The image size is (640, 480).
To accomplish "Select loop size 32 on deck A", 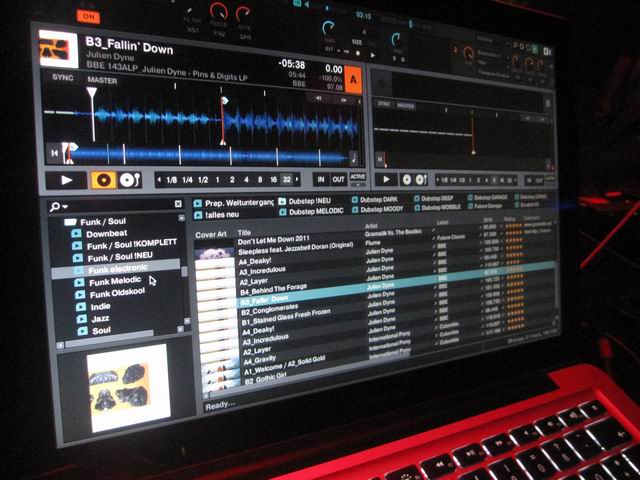I will 287,180.
